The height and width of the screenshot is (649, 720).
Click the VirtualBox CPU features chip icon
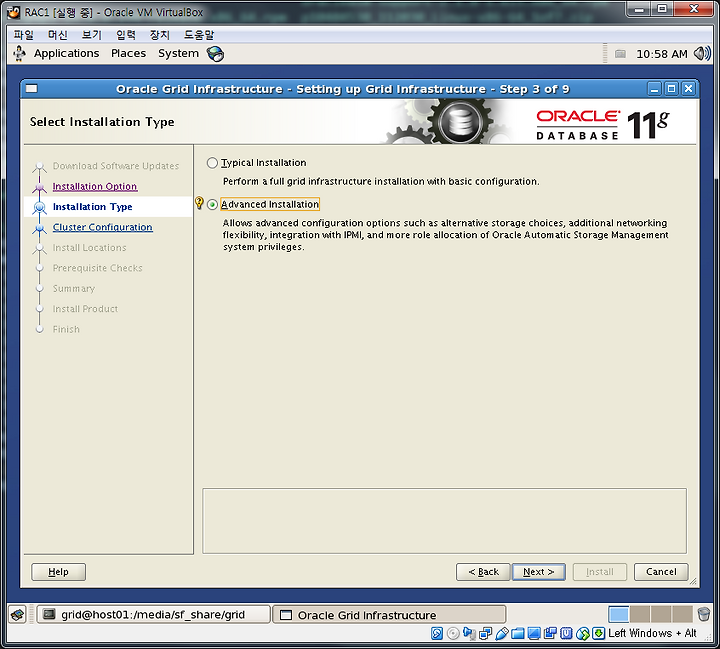(566, 633)
